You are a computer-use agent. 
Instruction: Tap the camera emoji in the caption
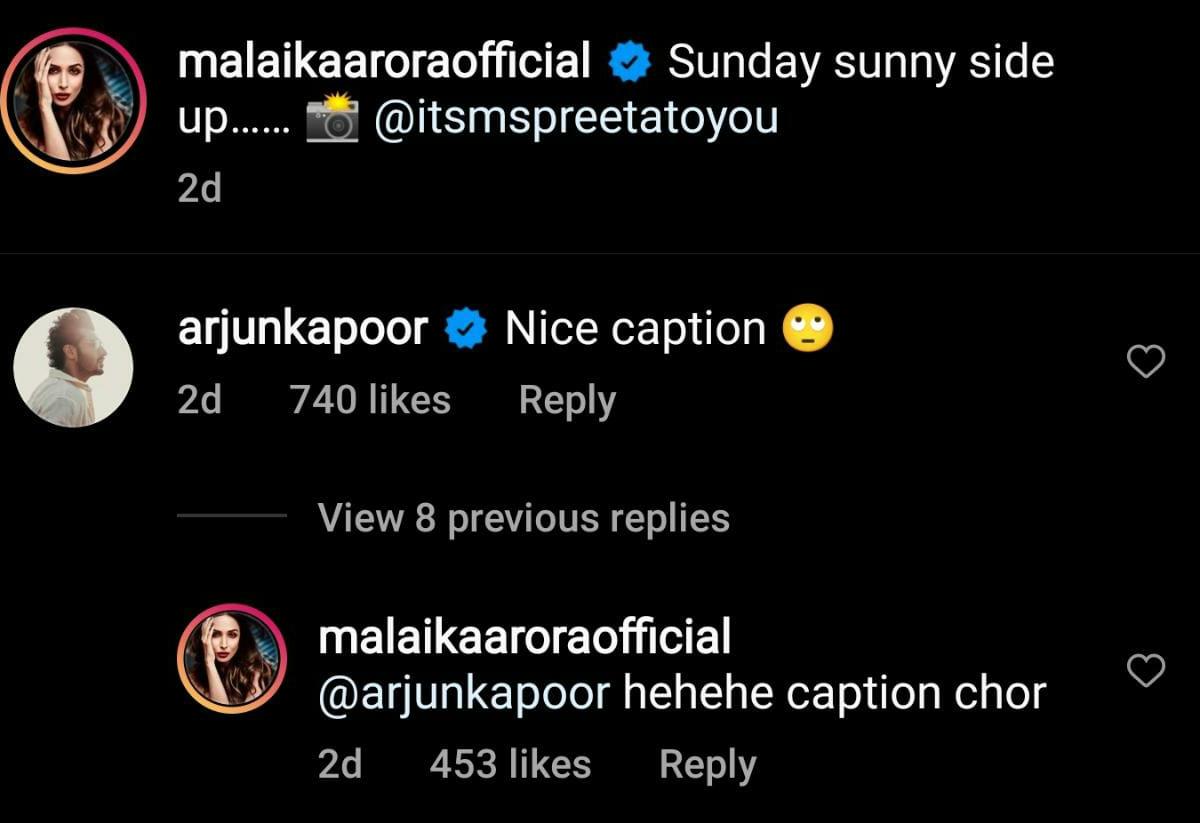click(331, 120)
